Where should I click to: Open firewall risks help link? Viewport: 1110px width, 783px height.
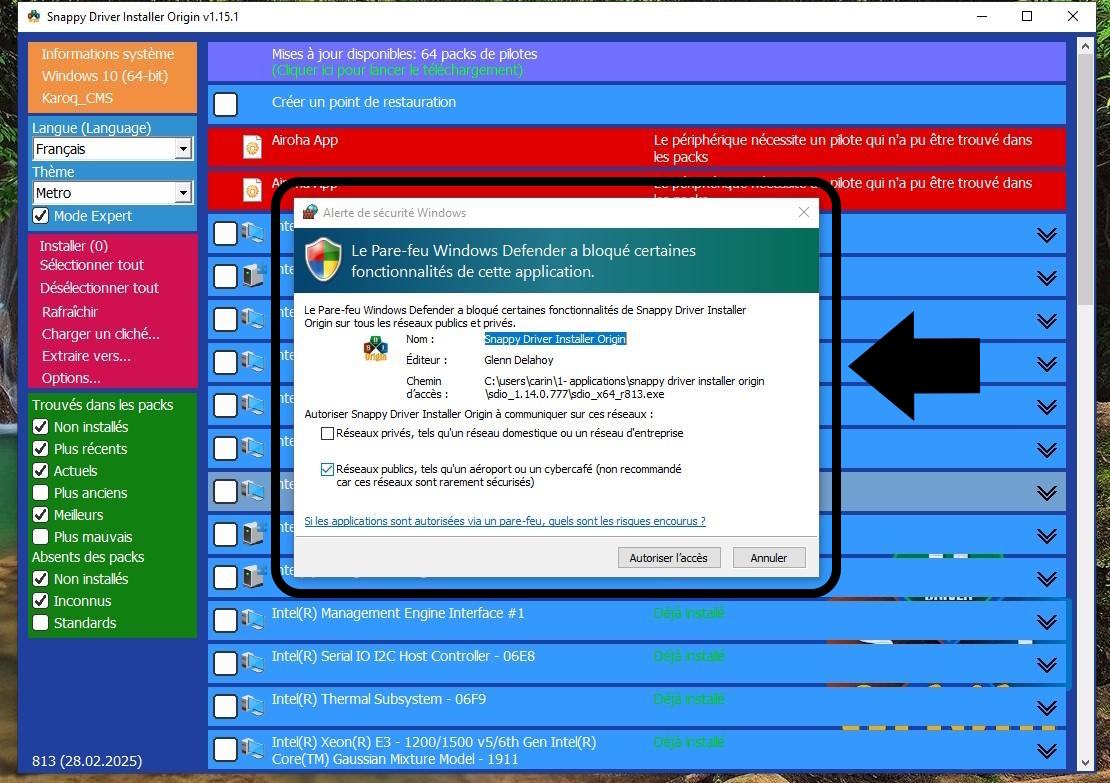click(x=505, y=521)
